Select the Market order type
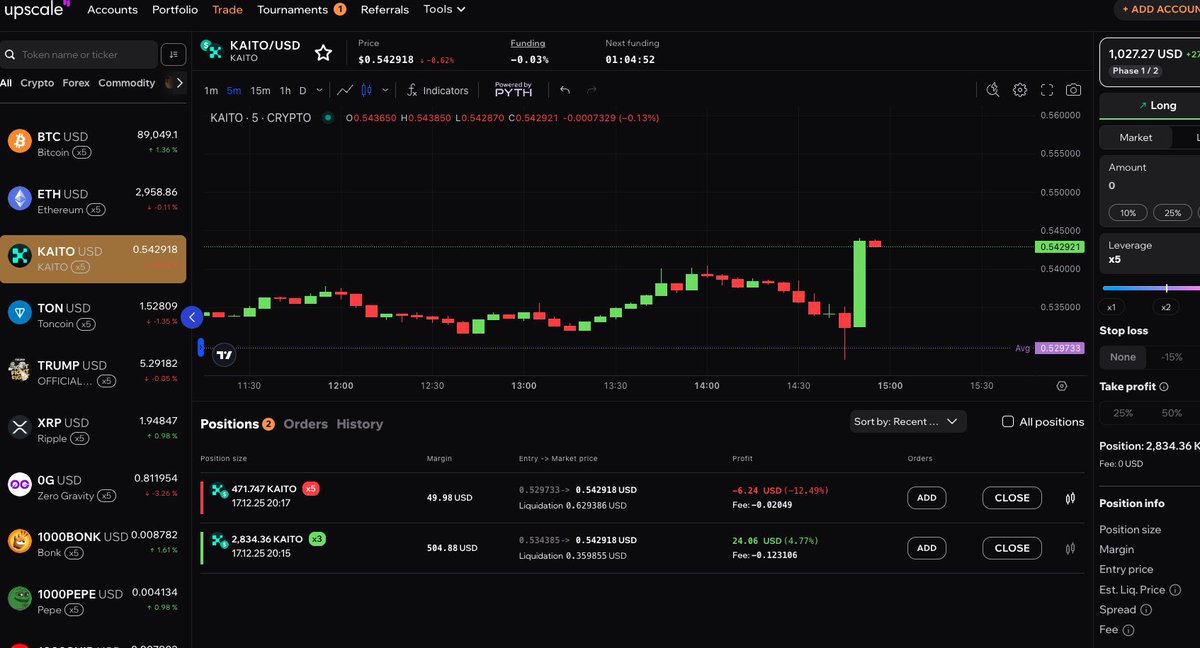1200x648 pixels. click(x=1135, y=137)
